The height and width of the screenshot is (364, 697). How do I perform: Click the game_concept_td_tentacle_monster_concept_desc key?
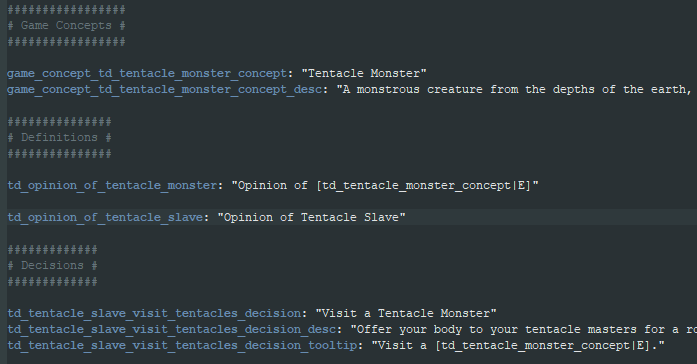[x=164, y=89]
